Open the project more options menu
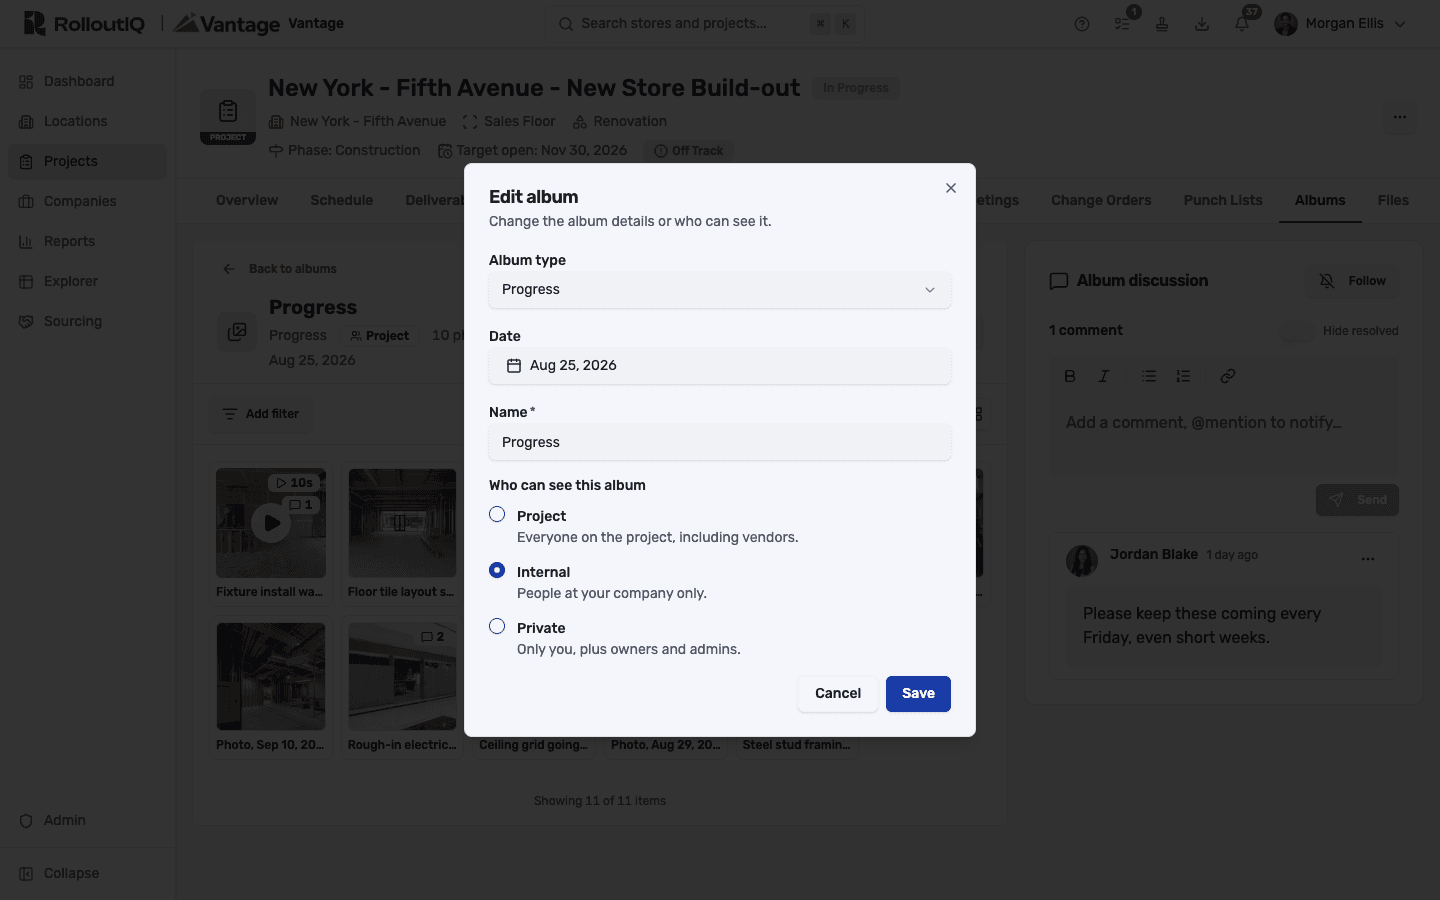 pyautogui.click(x=1400, y=117)
